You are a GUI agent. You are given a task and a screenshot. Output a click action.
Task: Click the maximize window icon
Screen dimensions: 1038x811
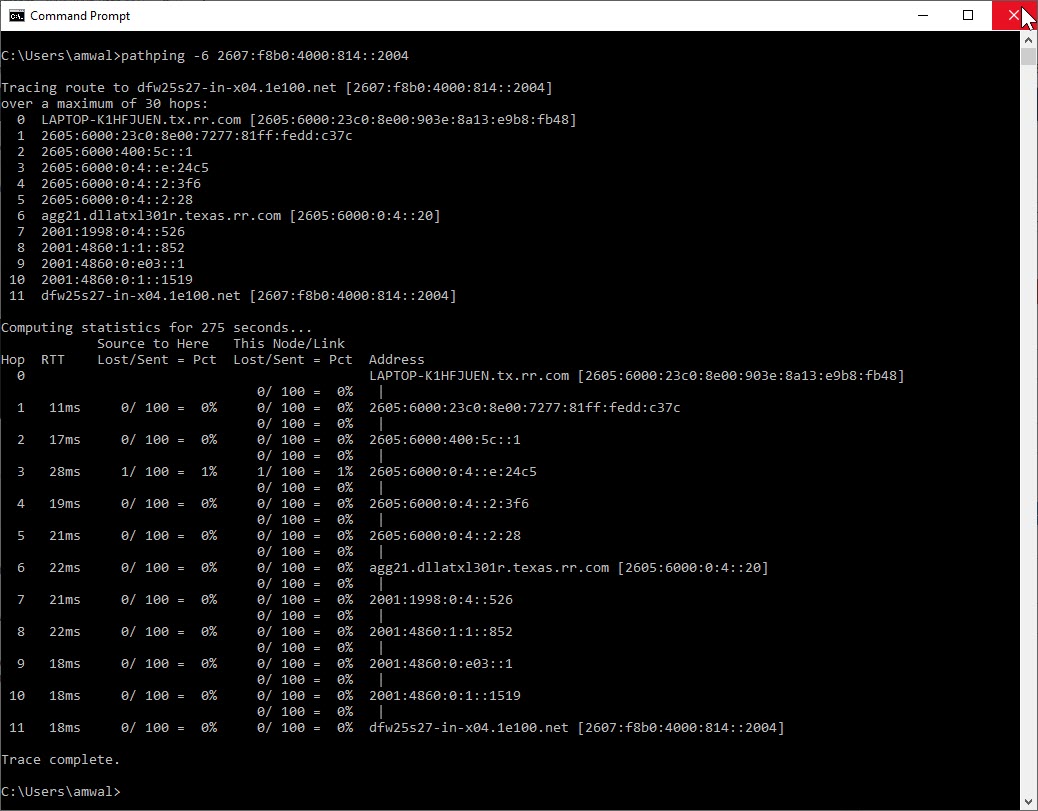point(967,15)
